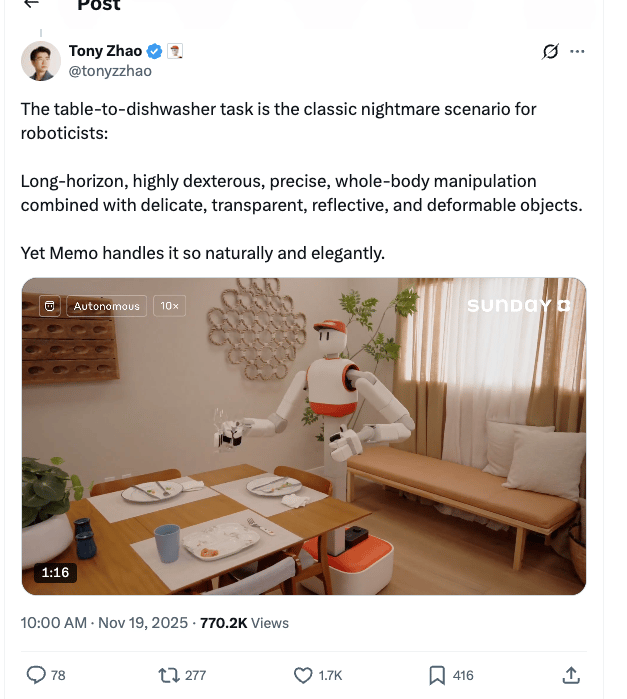This screenshot has width=627, height=699.
Task: Click the robot icon badge in video
Action: (50, 306)
